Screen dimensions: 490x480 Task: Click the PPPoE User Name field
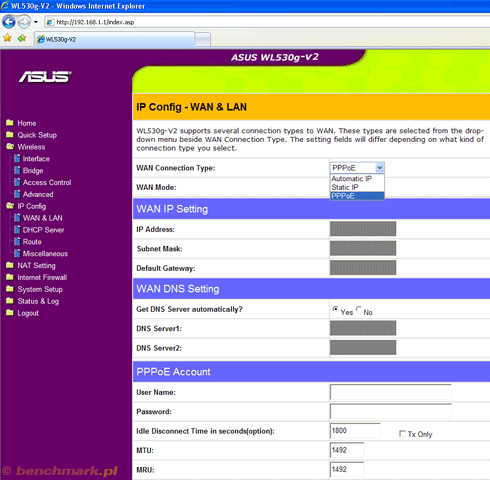391,392
